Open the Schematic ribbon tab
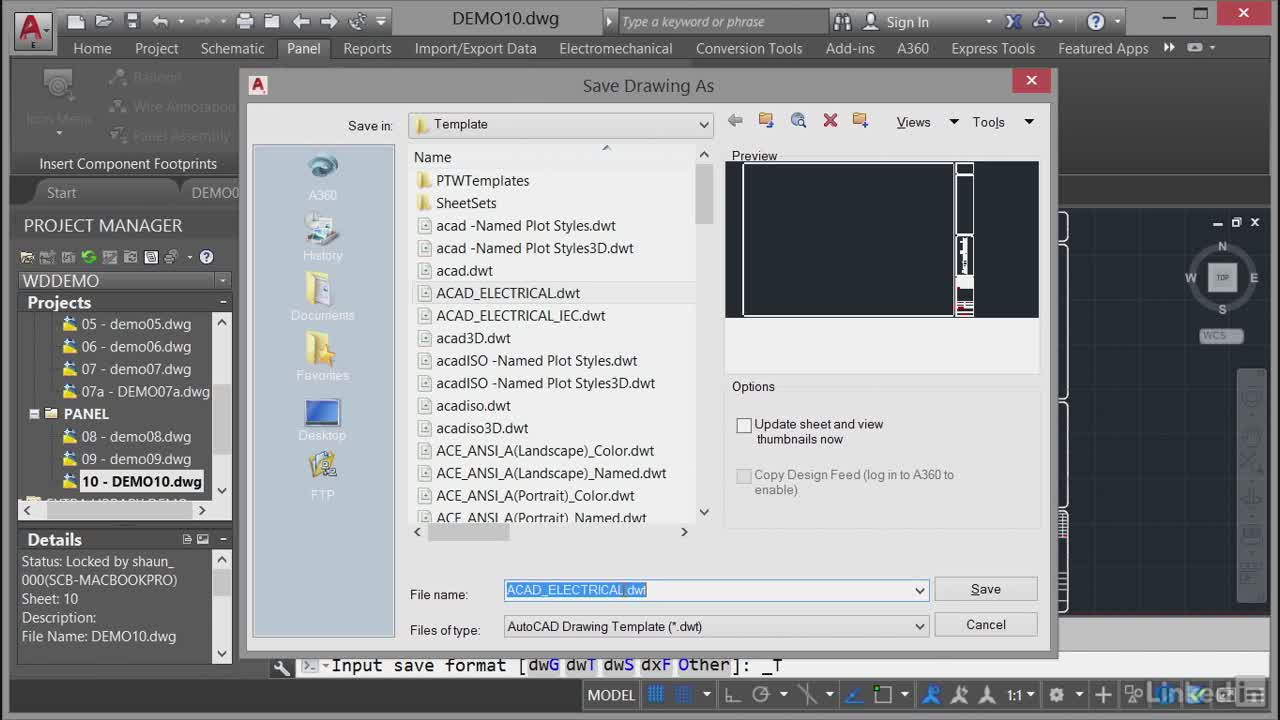Image resolution: width=1280 pixels, height=720 pixels. (x=232, y=48)
